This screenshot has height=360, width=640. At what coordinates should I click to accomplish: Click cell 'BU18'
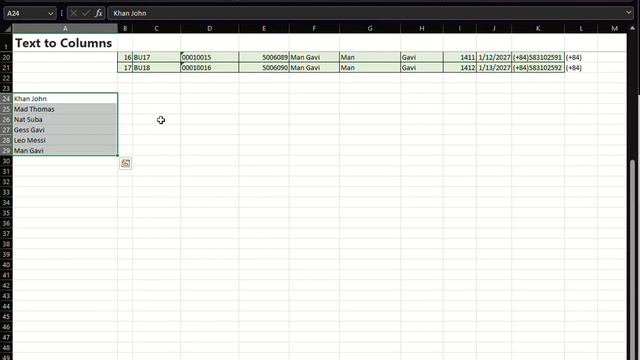coord(156,67)
